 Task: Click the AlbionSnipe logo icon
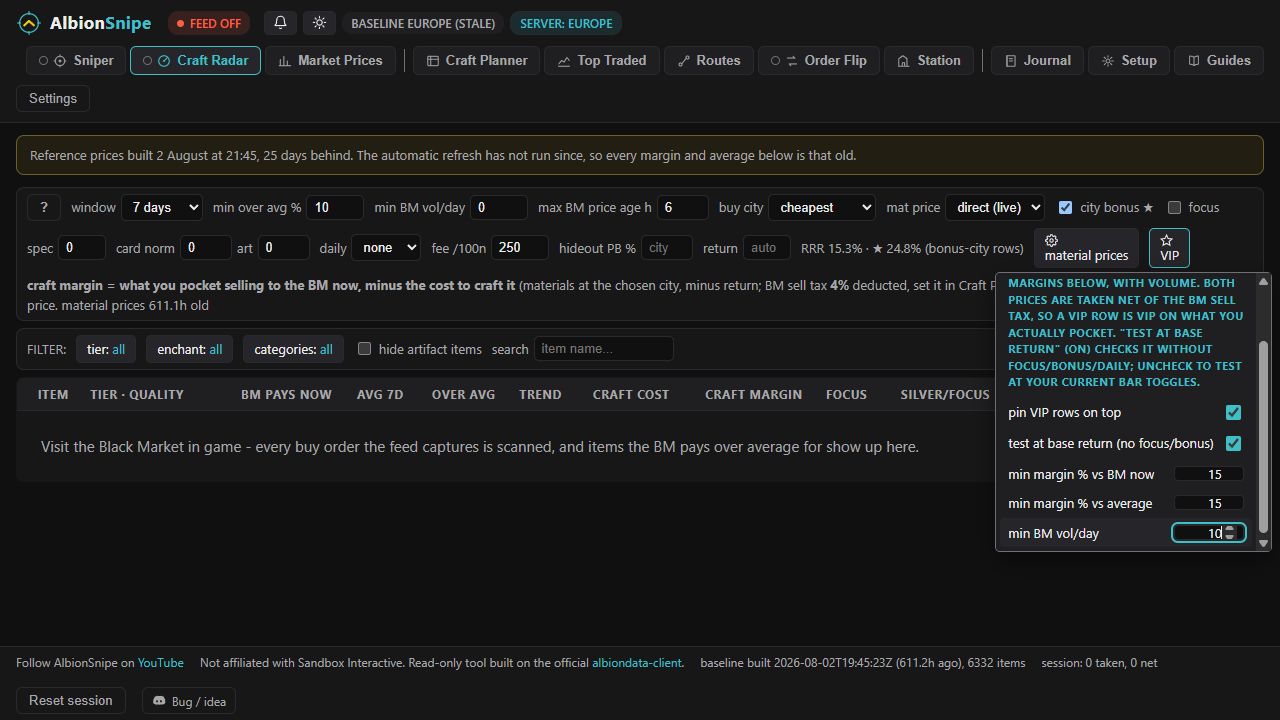click(29, 23)
